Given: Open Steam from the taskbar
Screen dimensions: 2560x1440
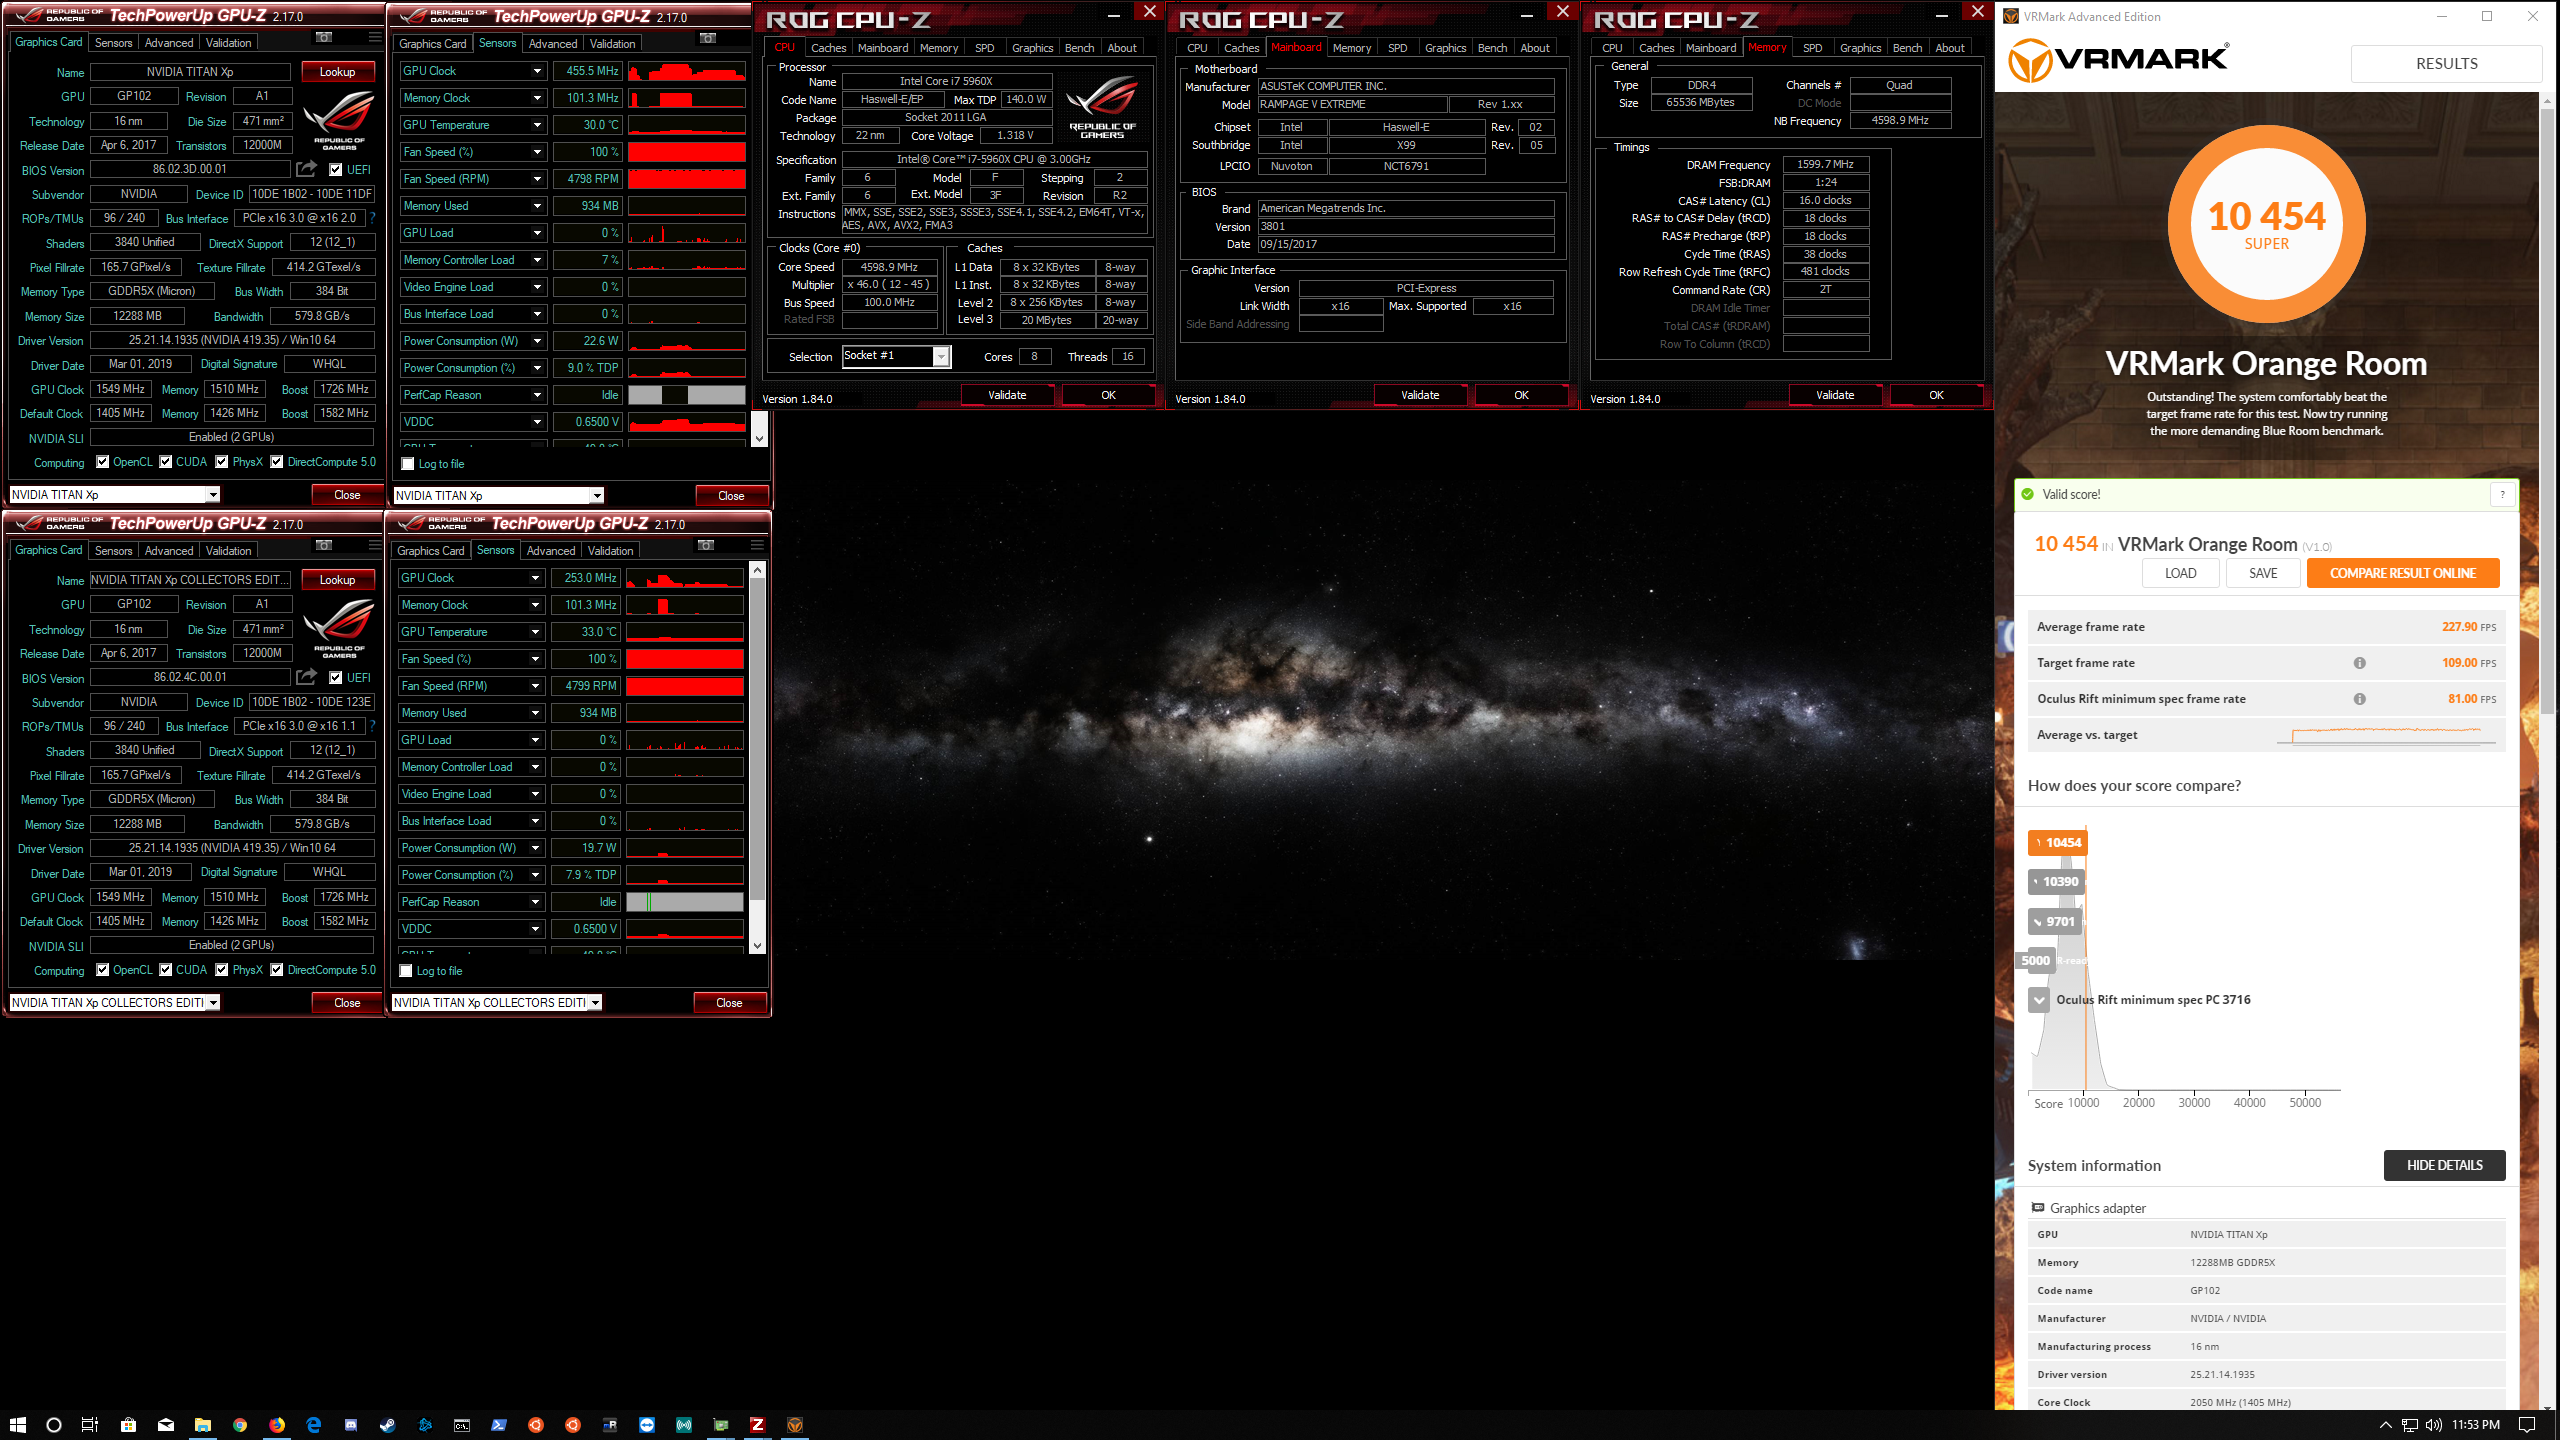Looking at the screenshot, I should [387, 1425].
